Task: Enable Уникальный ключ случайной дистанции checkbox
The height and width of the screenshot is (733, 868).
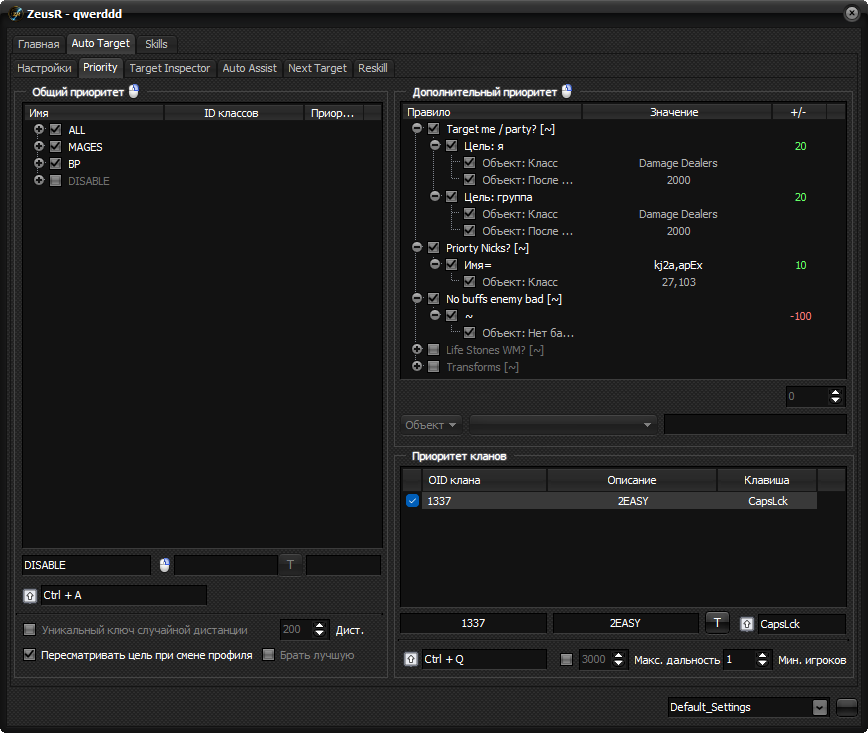Action: click(x=29, y=629)
